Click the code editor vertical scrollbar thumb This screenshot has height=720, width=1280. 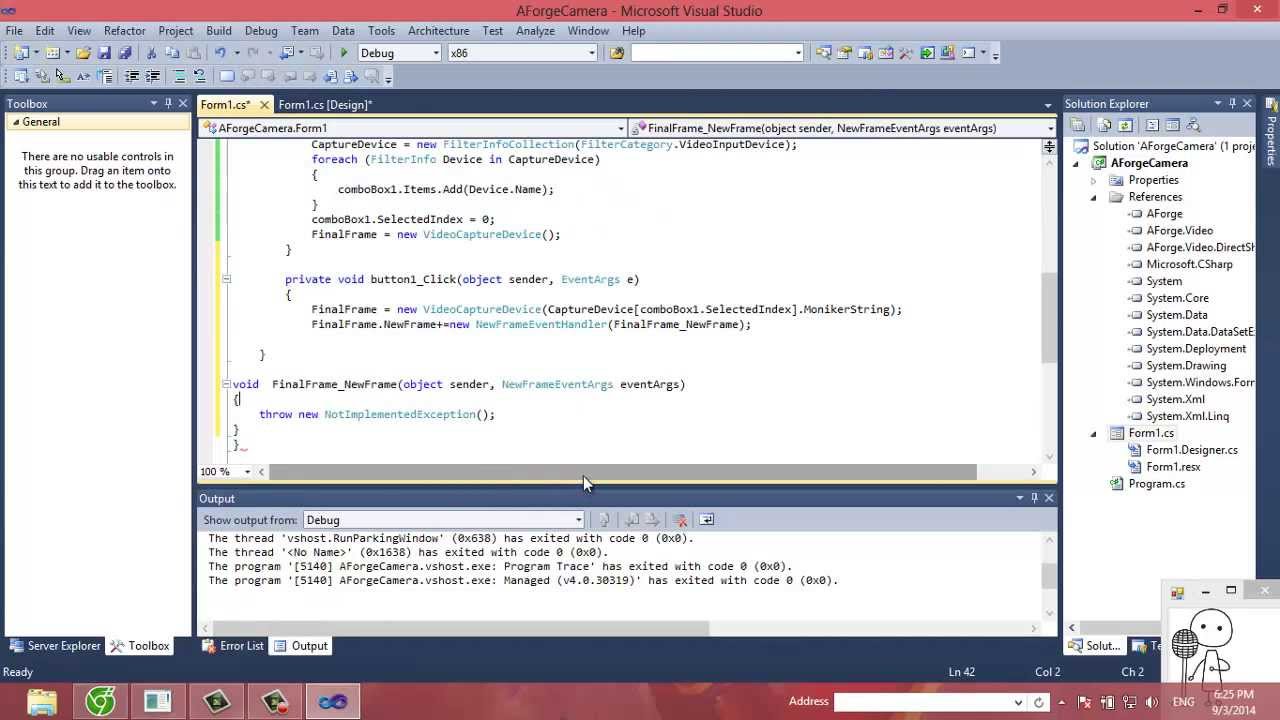pos(1049,317)
